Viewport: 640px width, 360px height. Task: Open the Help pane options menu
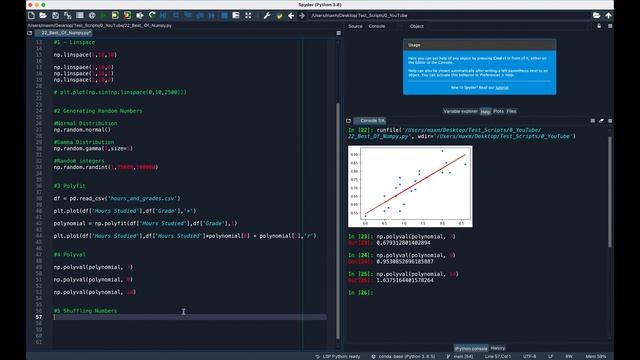(x=610, y=26)
